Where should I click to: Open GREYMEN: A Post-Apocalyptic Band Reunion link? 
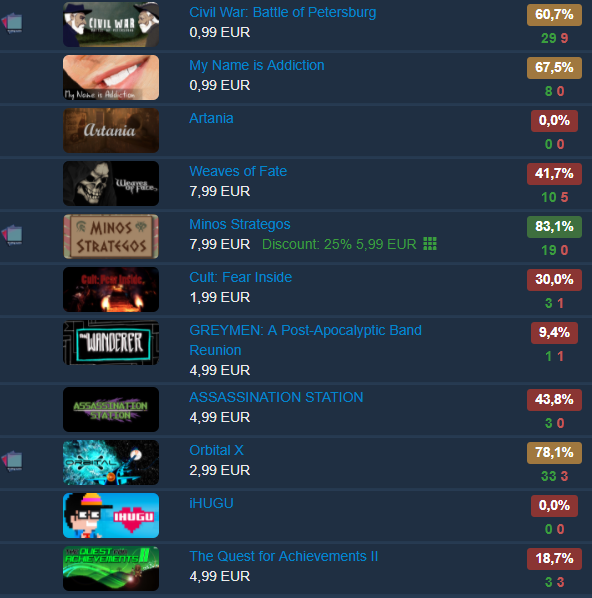(x=306, y=340)
